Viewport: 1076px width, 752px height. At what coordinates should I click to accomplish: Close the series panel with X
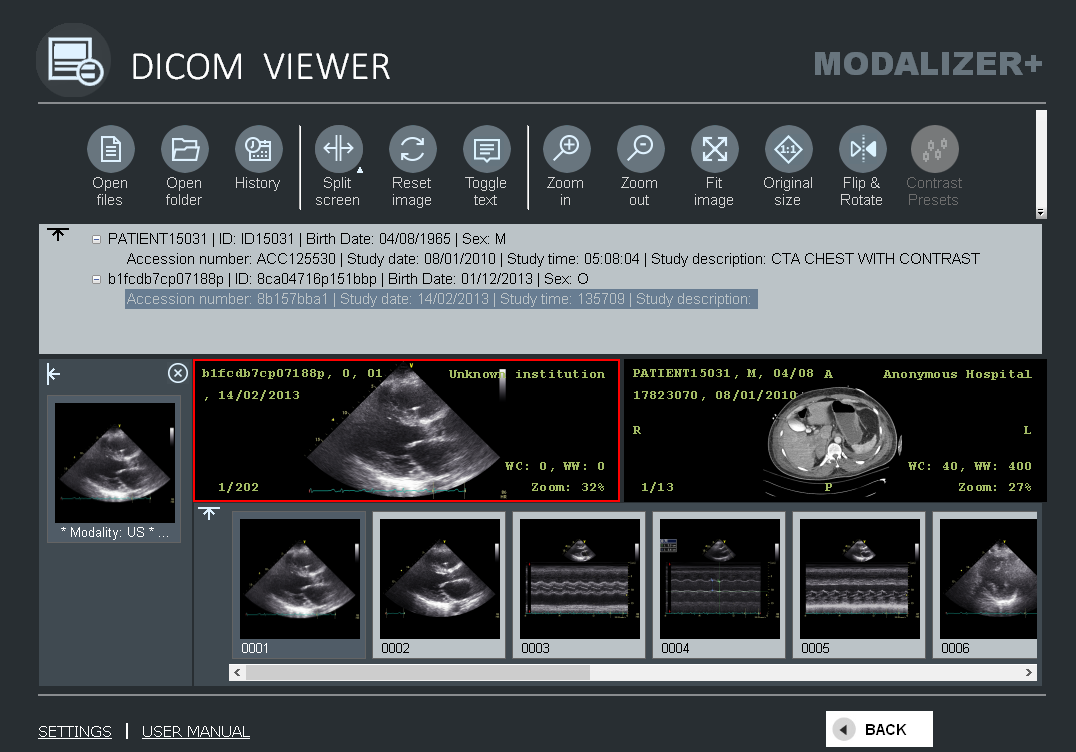coord(177,373)
